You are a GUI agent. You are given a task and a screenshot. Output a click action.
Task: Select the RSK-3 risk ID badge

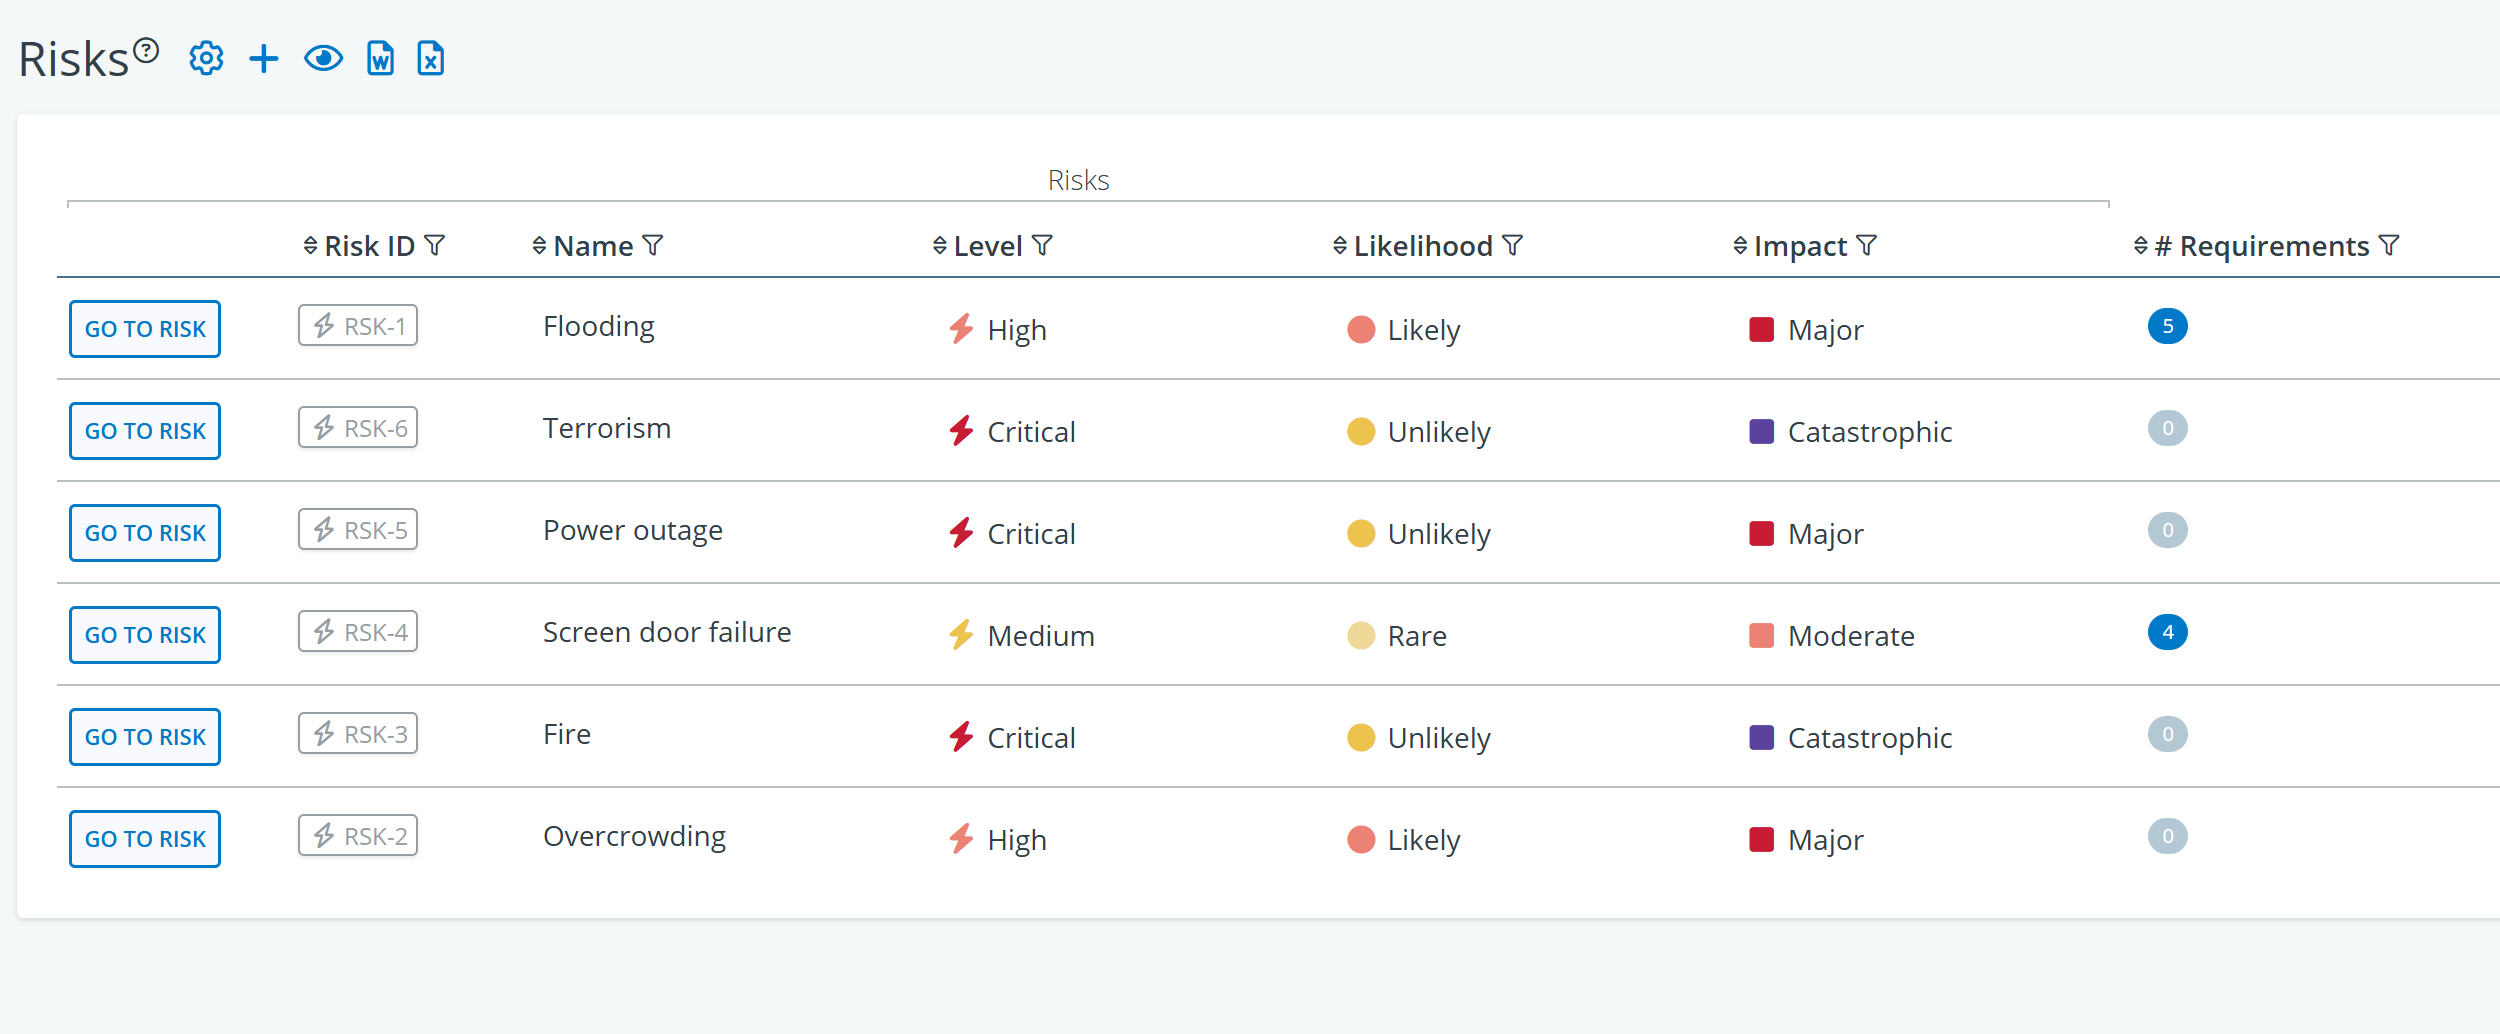coord(358,734)
